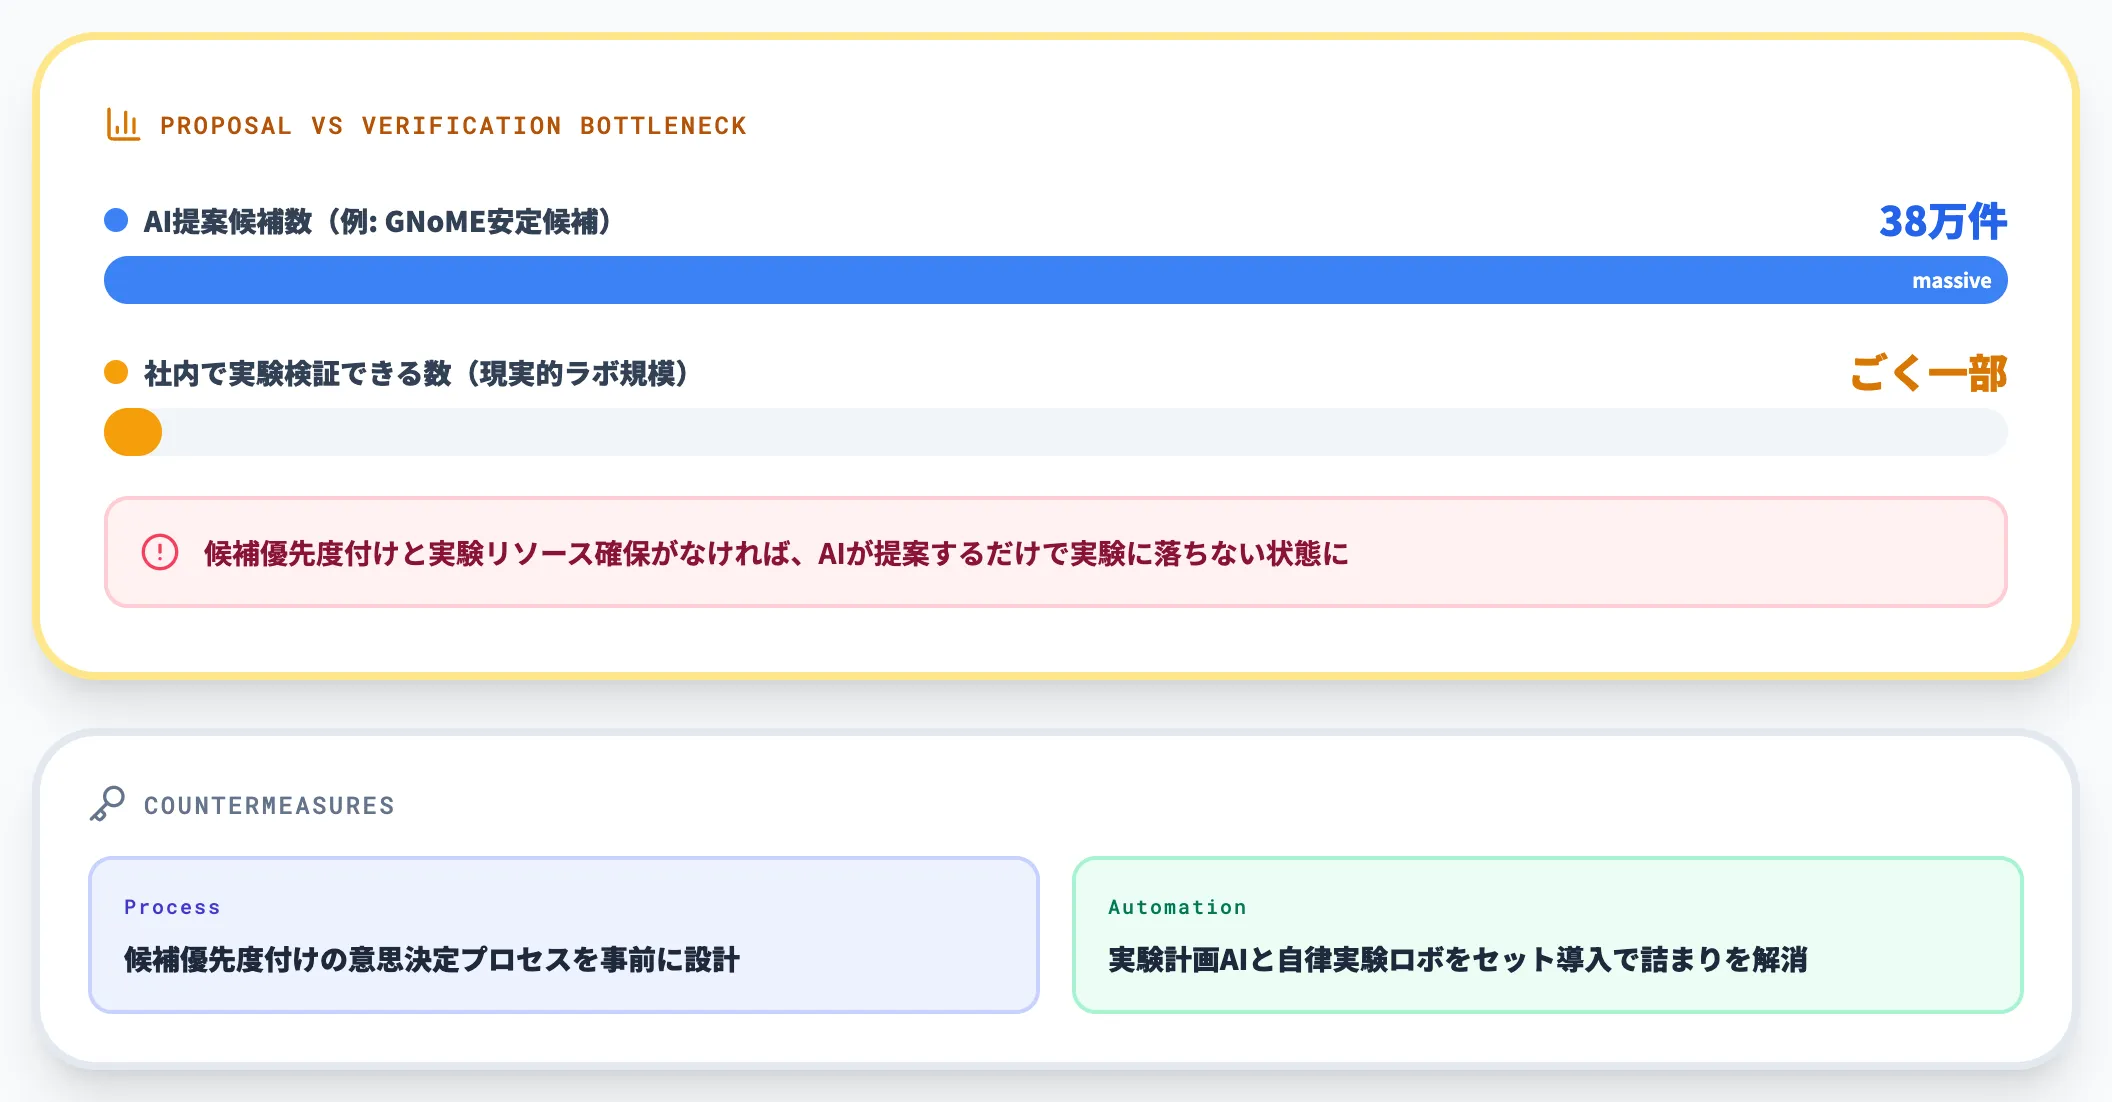Image resolution: width=2112 pixels, height=1102 pixels.
Task: Click the 'PROPOSAL VS VERIFICATION BOTTLENECK' heading
Action: pyautogui.click(x=453, y=126)
